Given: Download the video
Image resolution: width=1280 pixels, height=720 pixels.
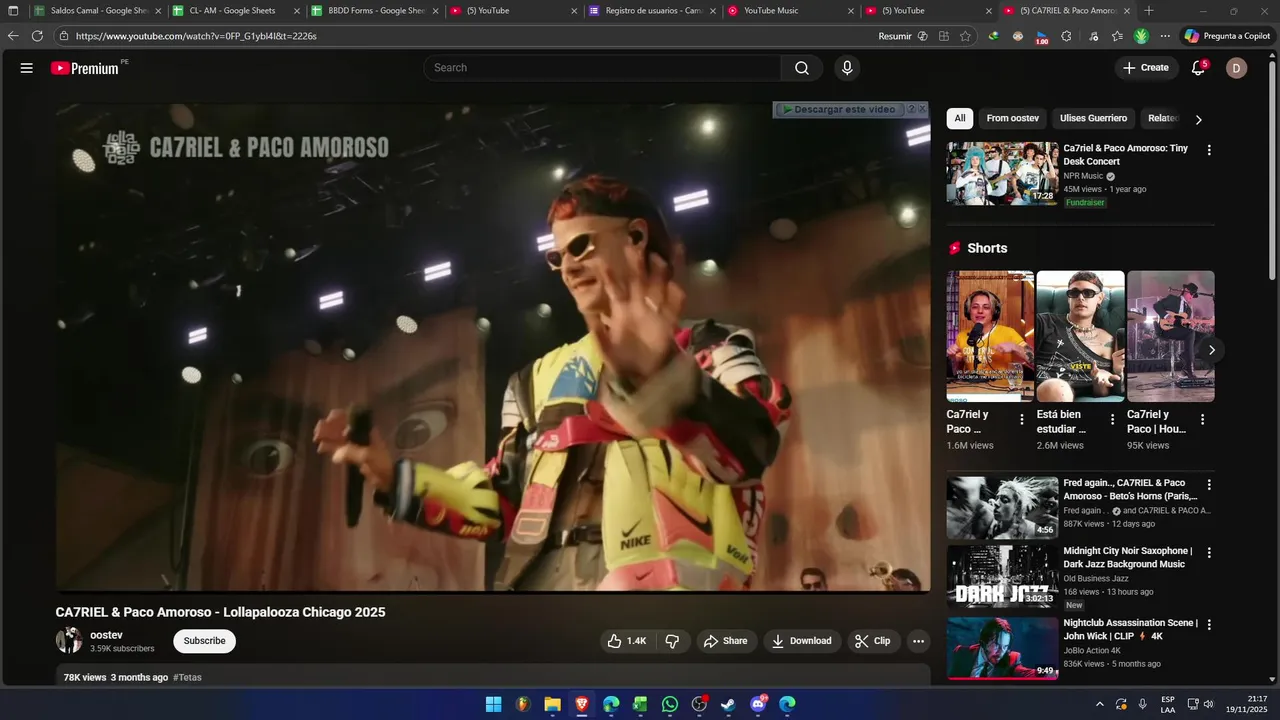Looking at the screenshot, I should 802,641.
